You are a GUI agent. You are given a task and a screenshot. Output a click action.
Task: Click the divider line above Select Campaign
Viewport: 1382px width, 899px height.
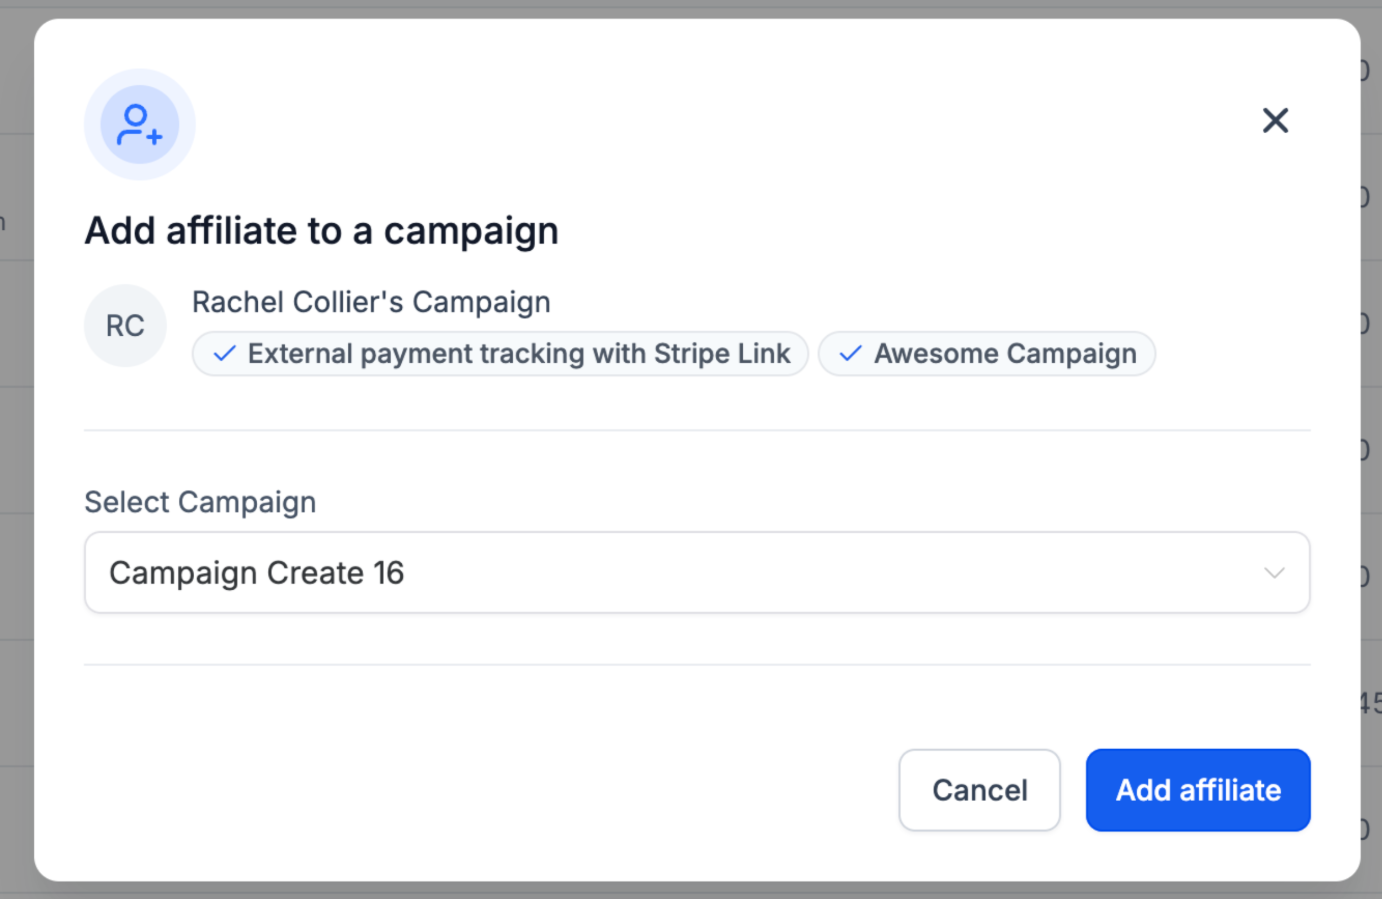tap(696, 431)
